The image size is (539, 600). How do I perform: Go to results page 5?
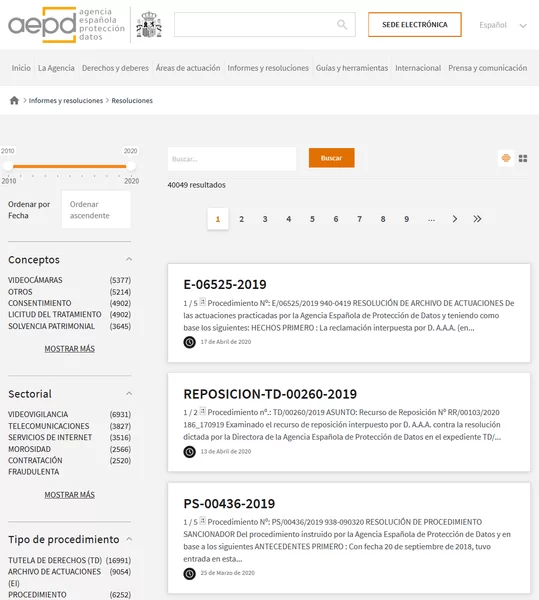coord(312,219)
